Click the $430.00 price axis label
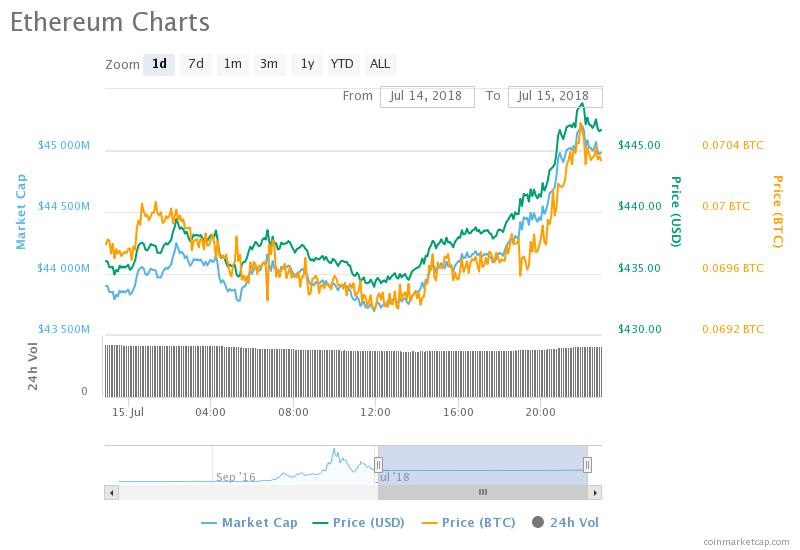Viewport: 800px width, 550px height. [639, 329]
